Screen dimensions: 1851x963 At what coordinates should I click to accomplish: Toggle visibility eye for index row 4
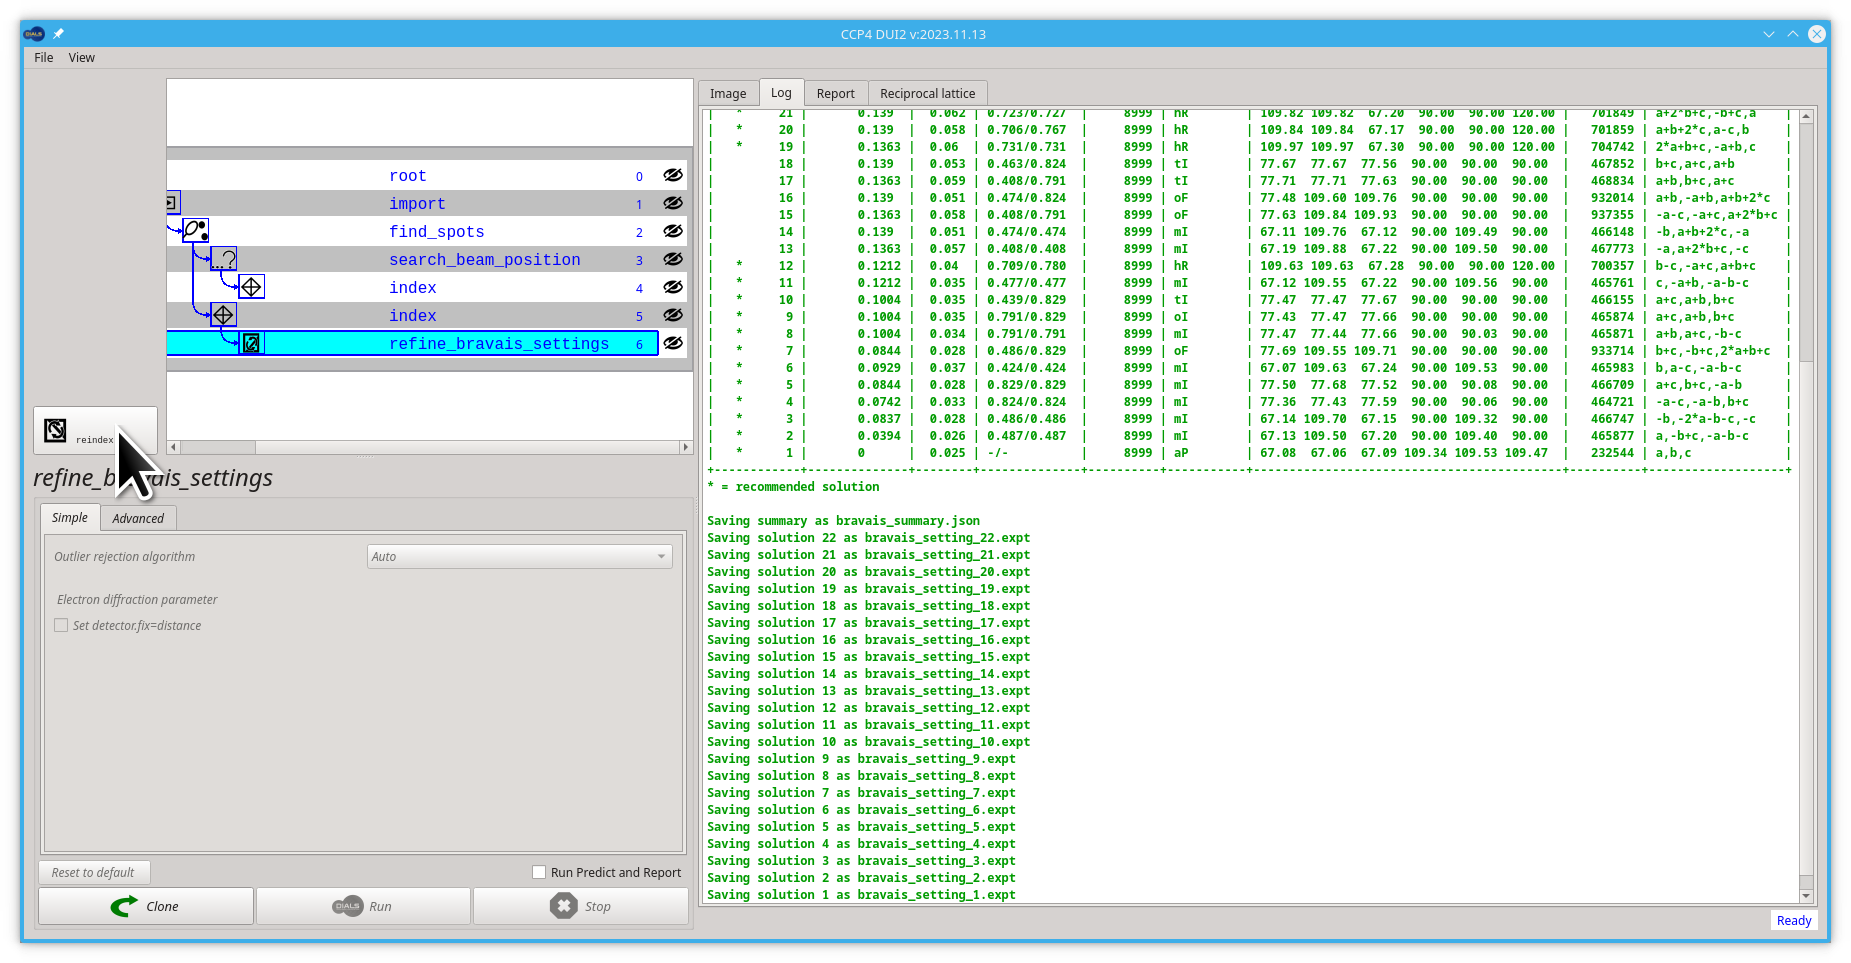(673, 287)
